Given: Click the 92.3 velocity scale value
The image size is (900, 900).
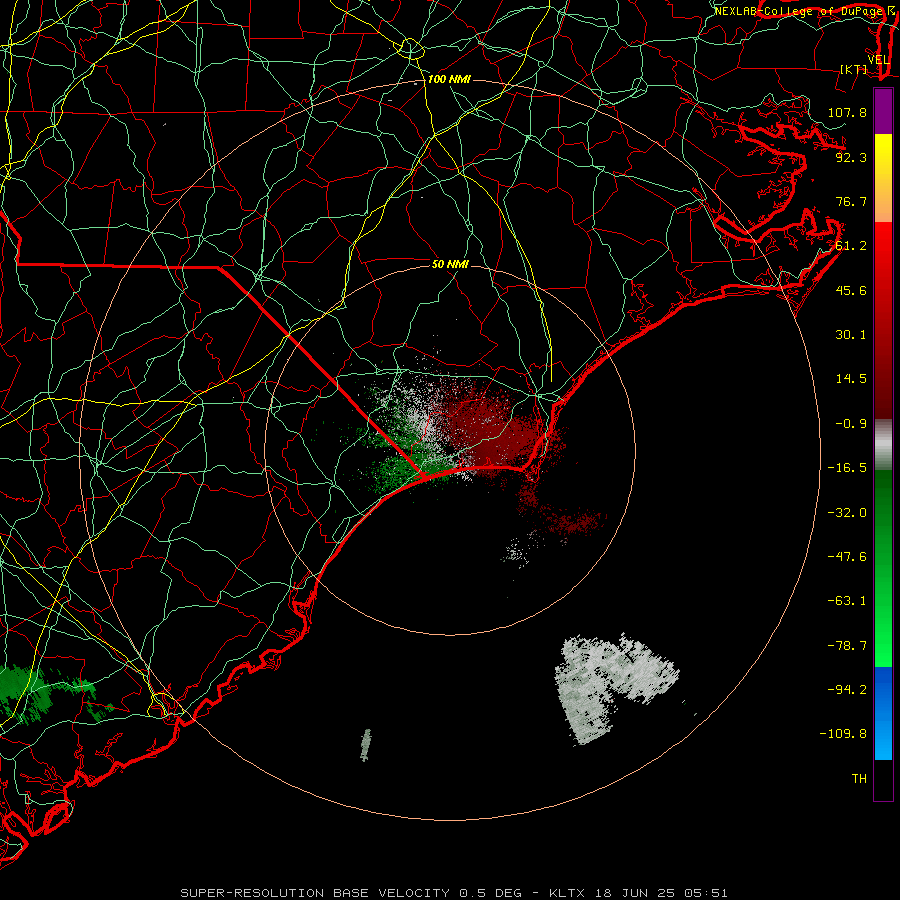Looking at the screenshot, I should coord(851,157).
